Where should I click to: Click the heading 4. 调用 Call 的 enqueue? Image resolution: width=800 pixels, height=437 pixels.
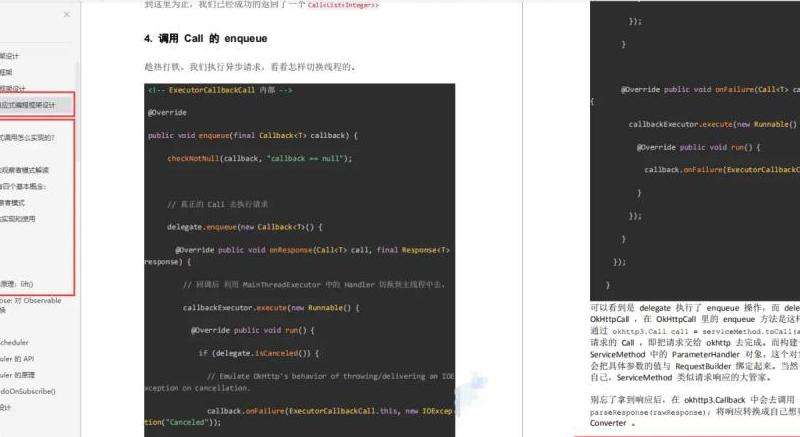205,39
